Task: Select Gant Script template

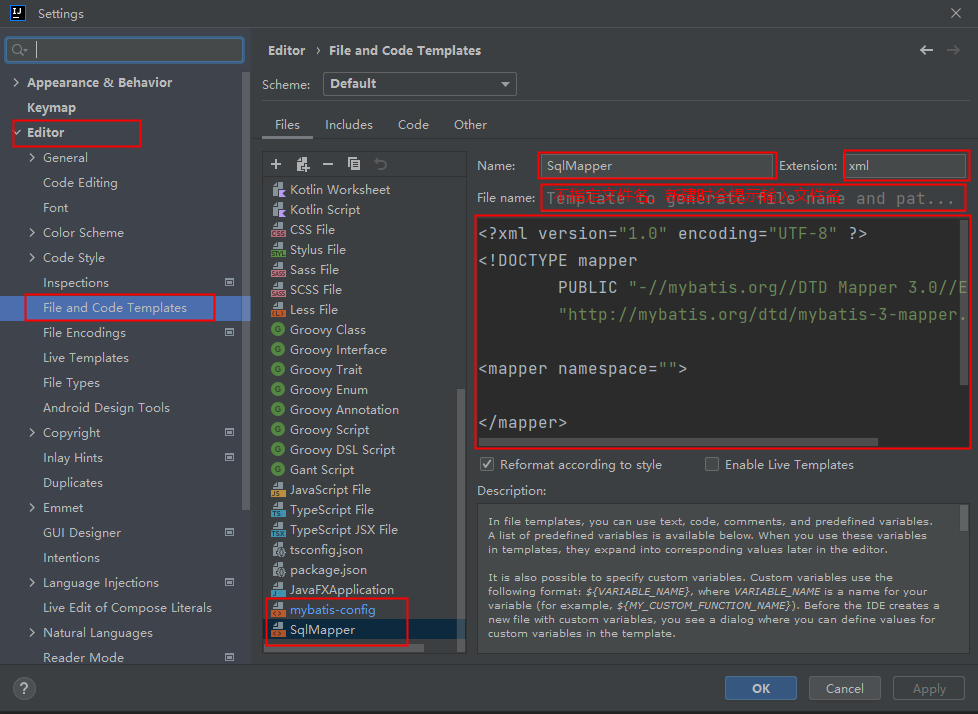Action: pos(322,470)
